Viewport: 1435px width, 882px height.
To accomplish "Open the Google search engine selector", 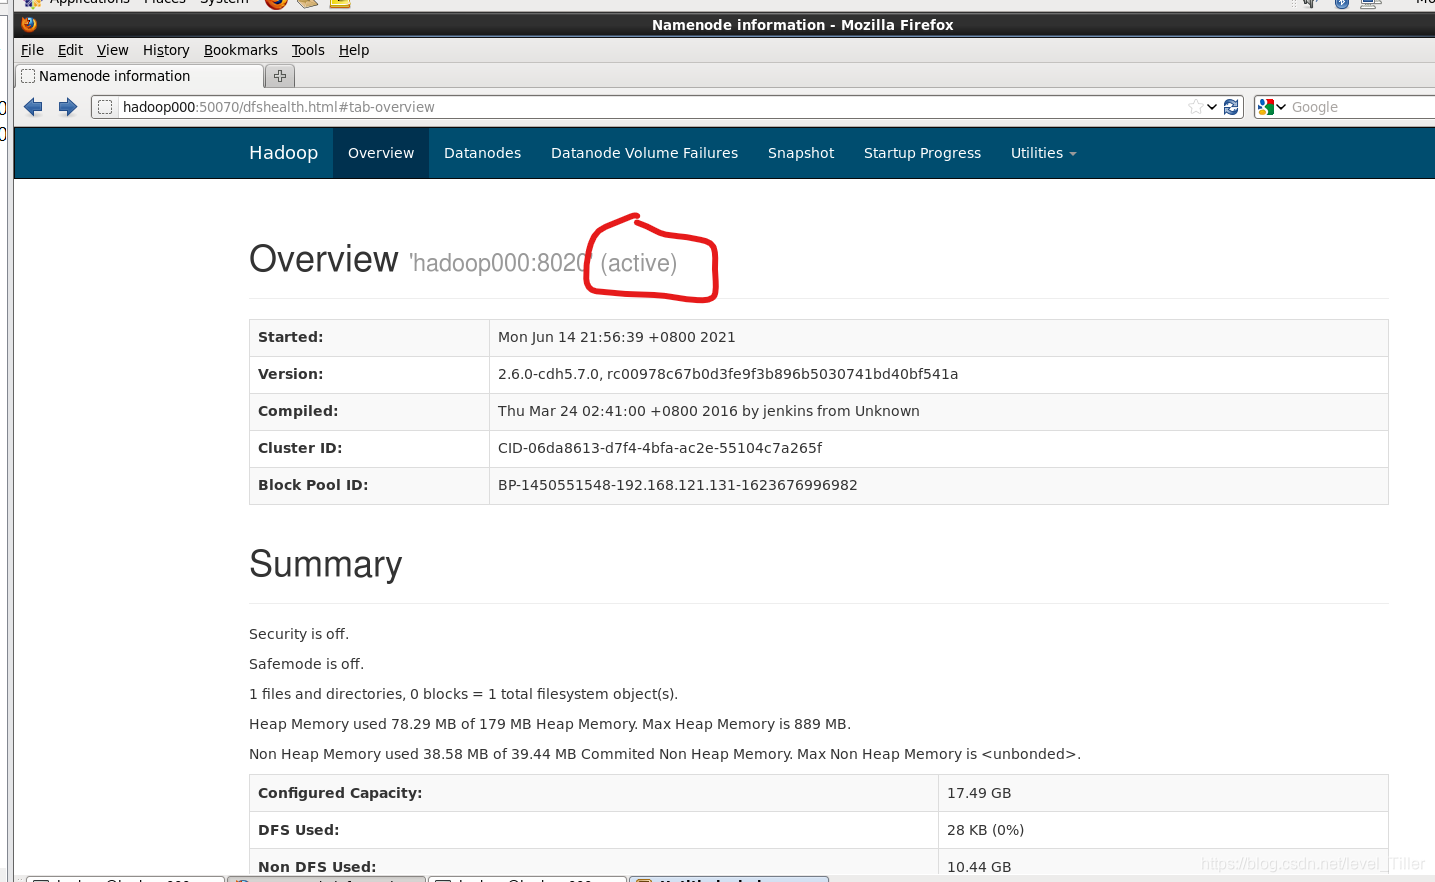I will coord(1272,107).
